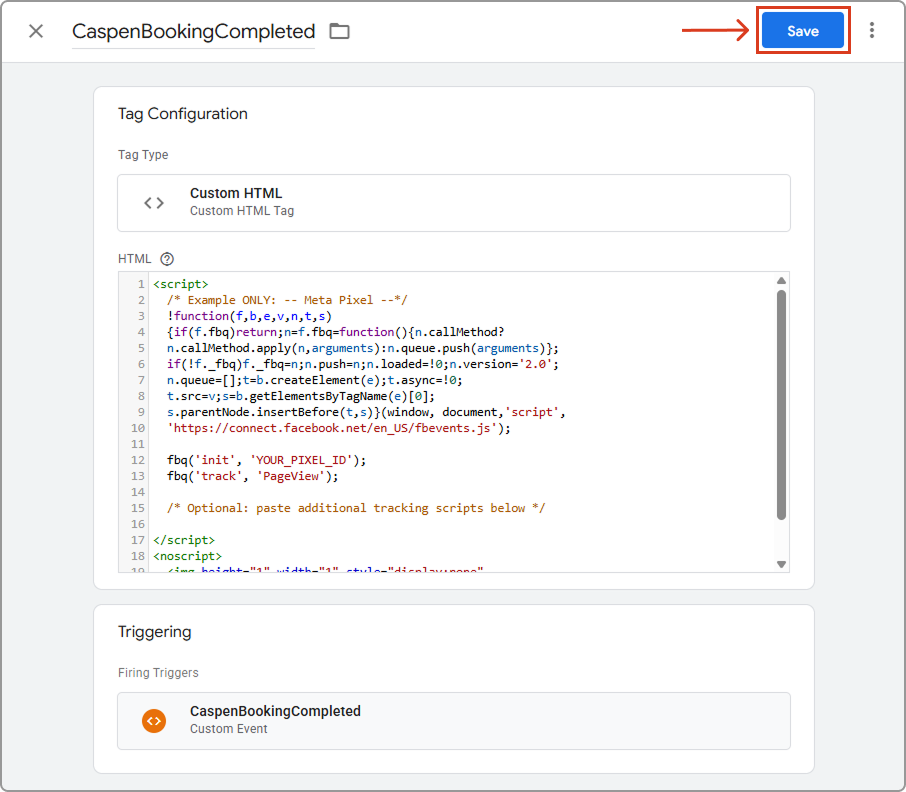Click the fbq track PageView line
This screenshot has height=792, width=906.
[253, 476]
